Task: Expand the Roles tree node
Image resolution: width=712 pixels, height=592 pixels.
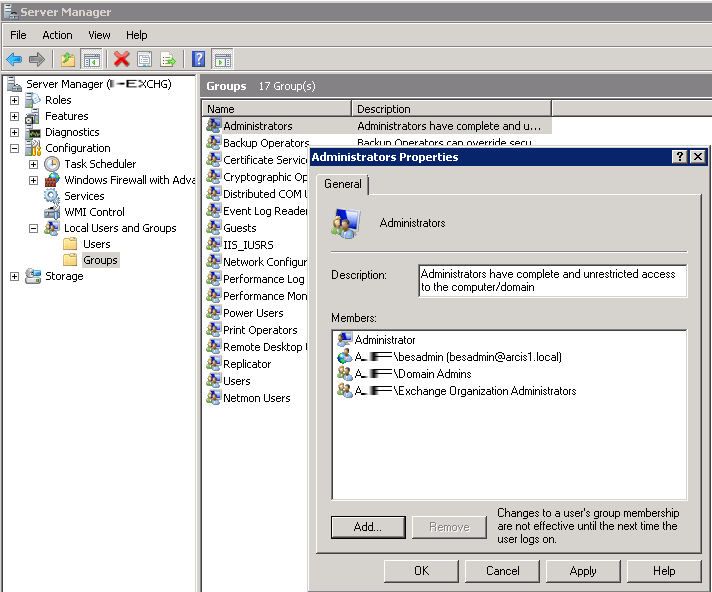Action: coord(14,100)
